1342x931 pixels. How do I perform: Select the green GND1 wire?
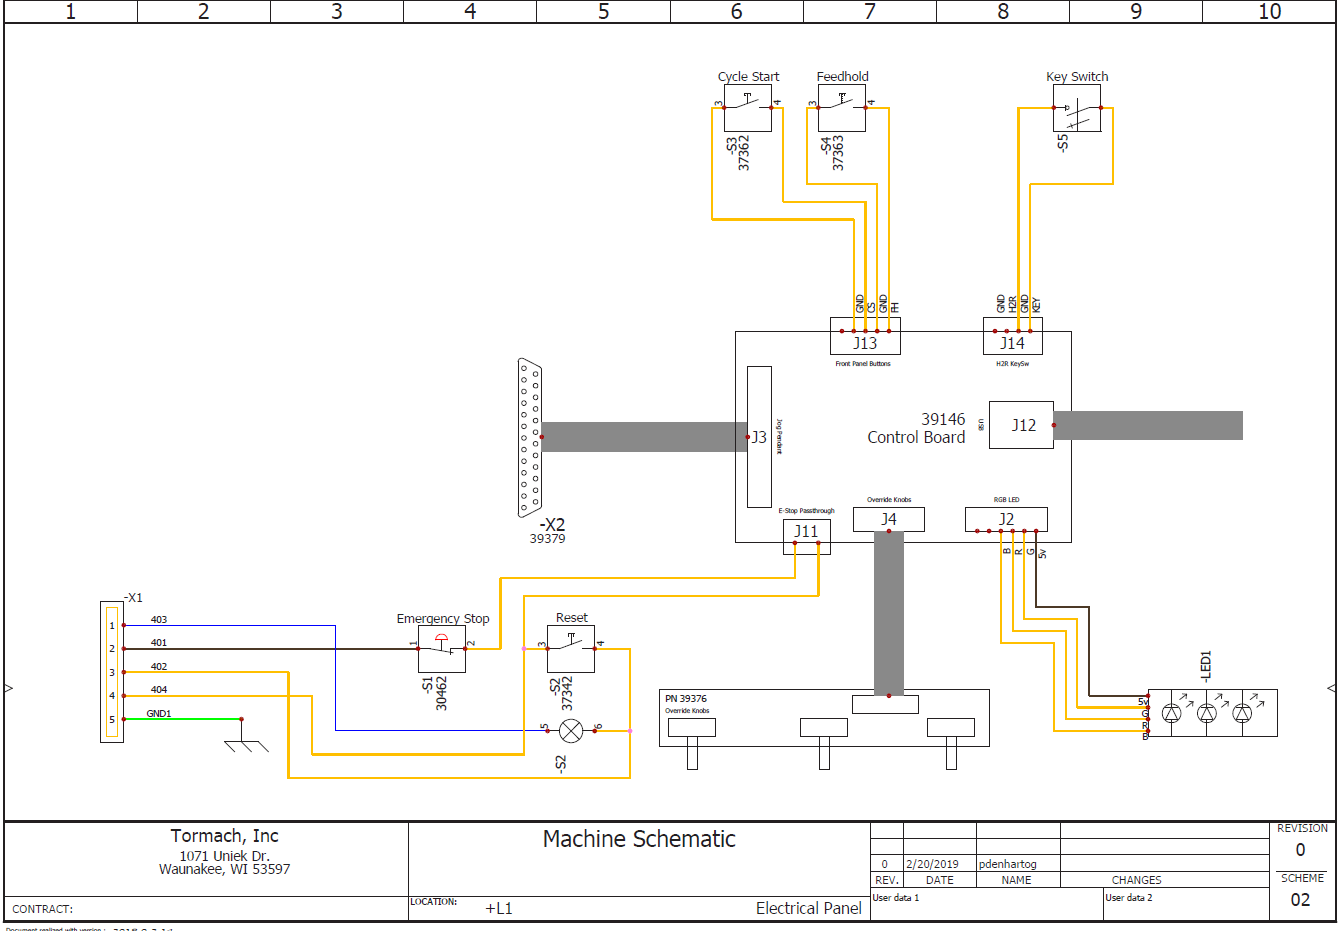181,719
